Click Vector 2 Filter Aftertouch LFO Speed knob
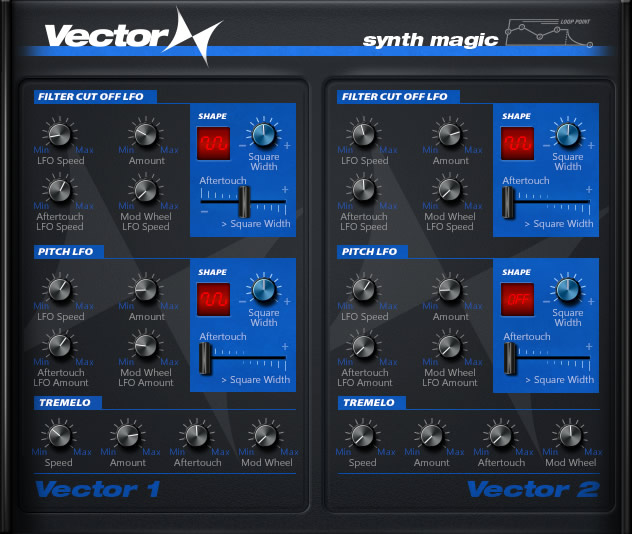This screenshot has width=632, height=534. [364, 190]
